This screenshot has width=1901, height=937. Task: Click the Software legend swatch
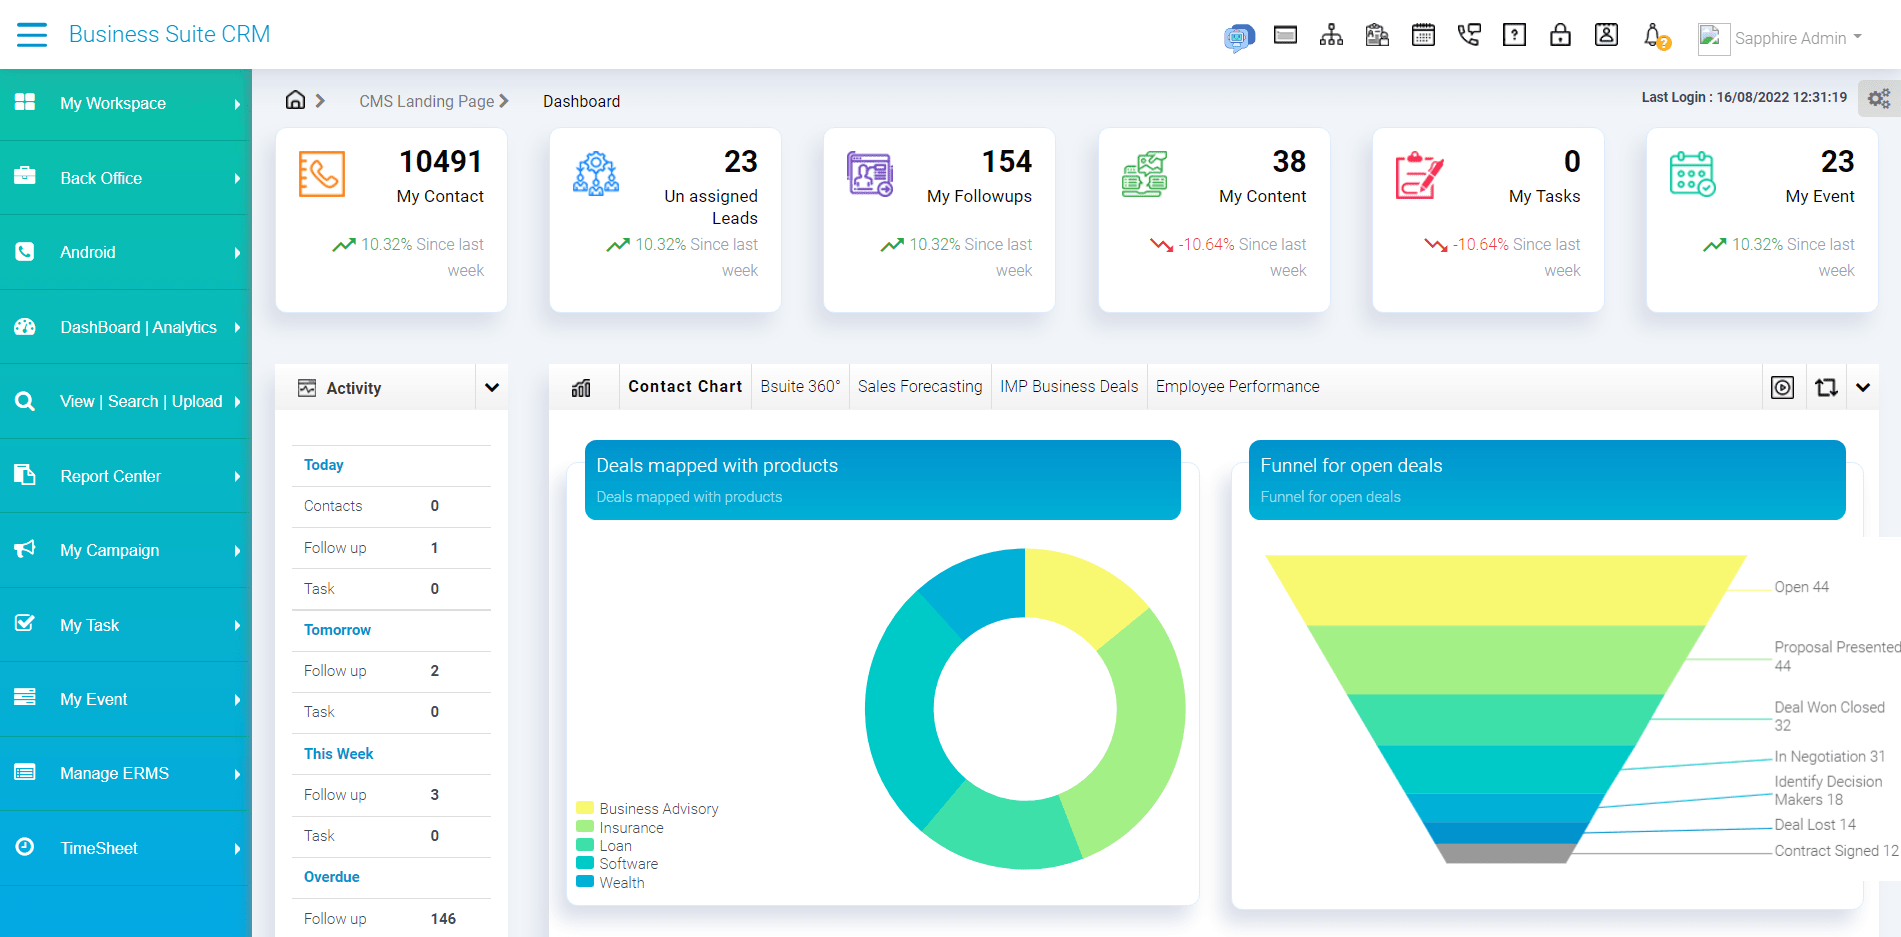585,863
